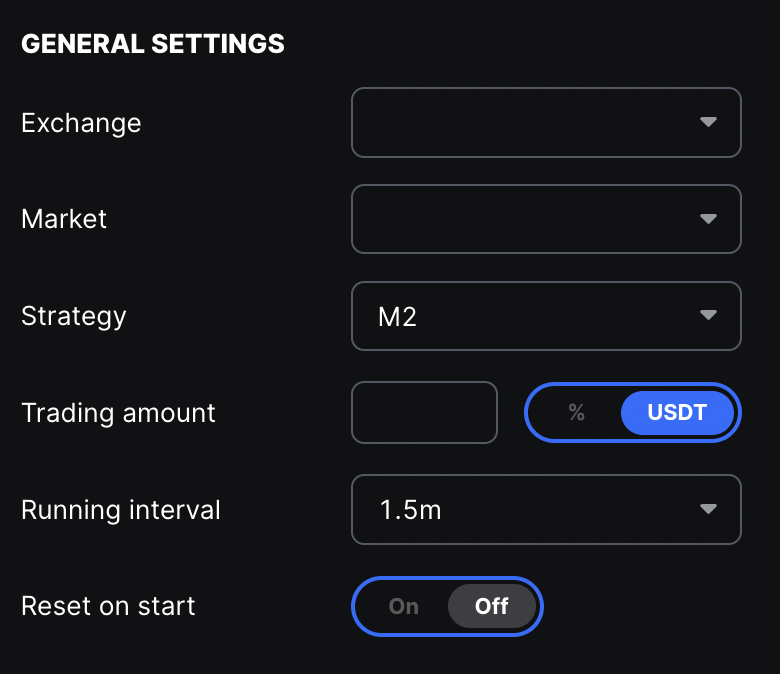Turn Reset on start to On
This screenshot has height=674, width=780.
point(404,606)
